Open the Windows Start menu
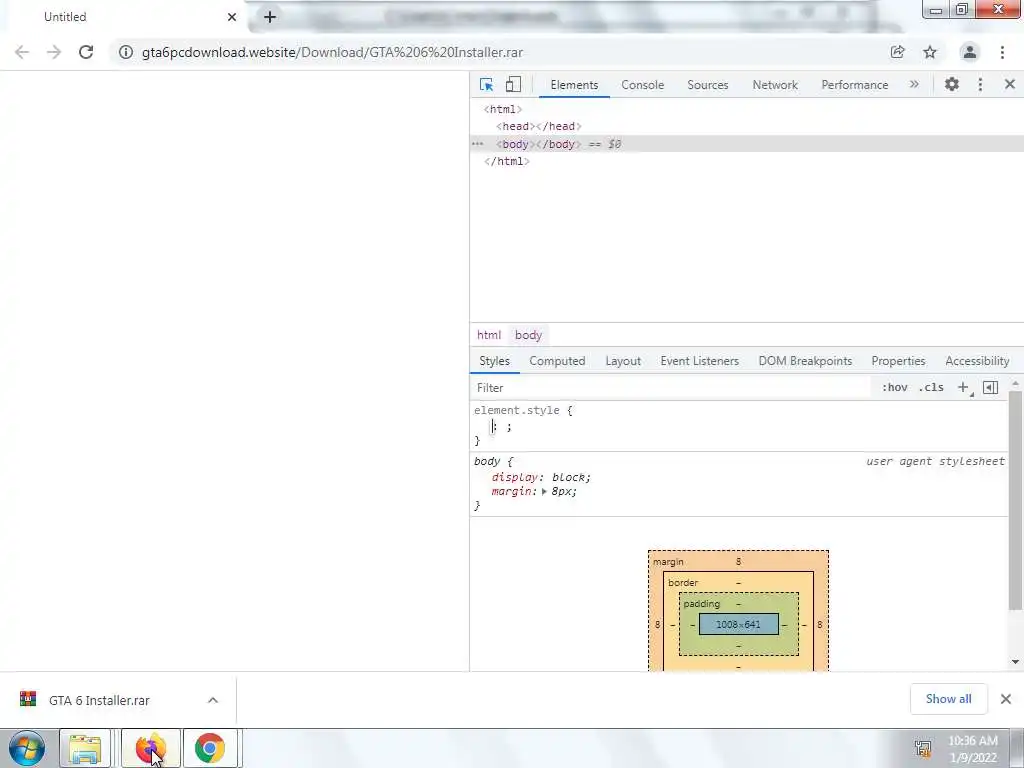1024x768 pixels. pos(27,748)
